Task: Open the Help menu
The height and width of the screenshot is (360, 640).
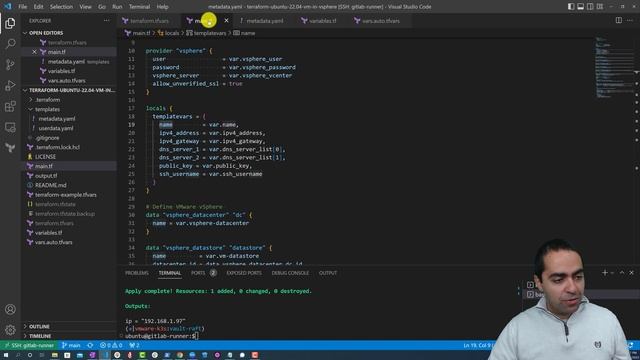Action: (x=162, y=7)
